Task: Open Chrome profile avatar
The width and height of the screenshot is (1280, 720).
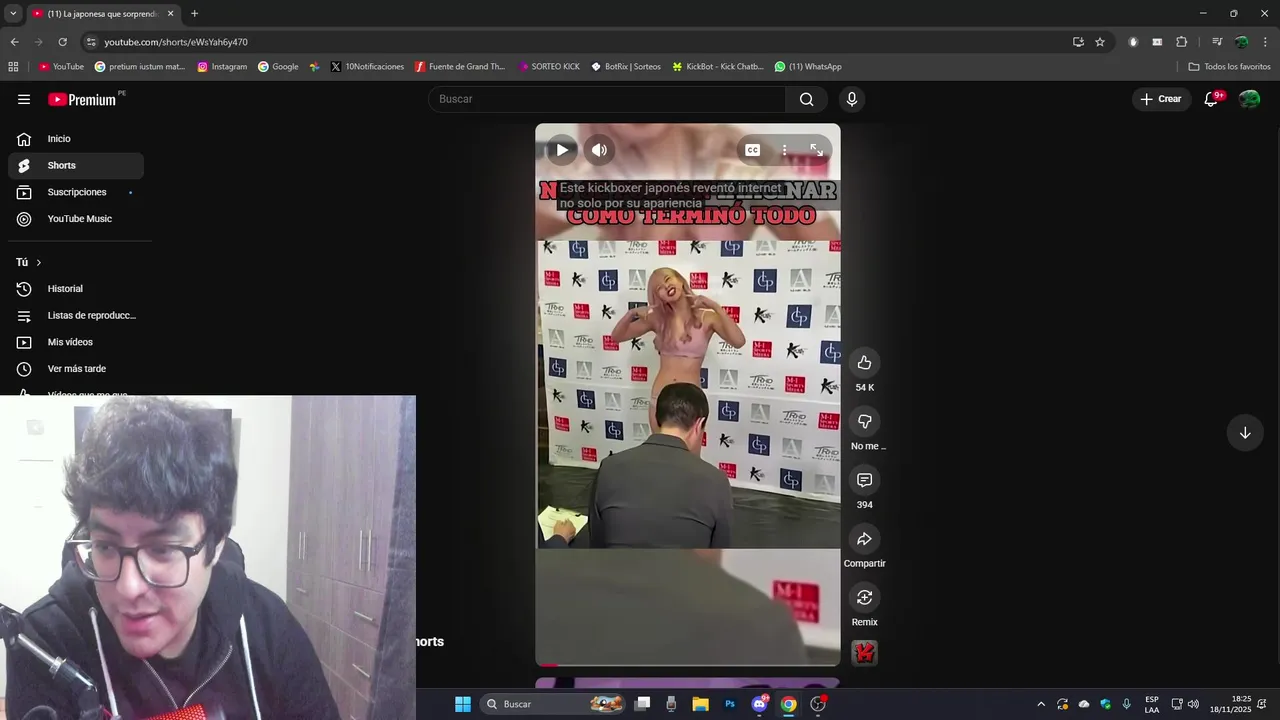Action: (x=1241, y=42)
